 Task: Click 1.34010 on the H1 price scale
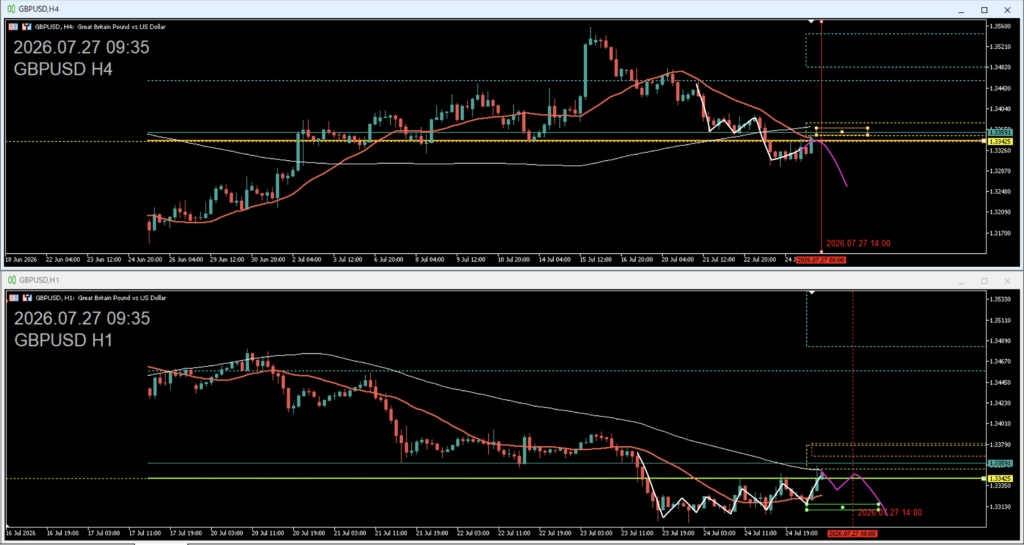(x=1000, y=424)
